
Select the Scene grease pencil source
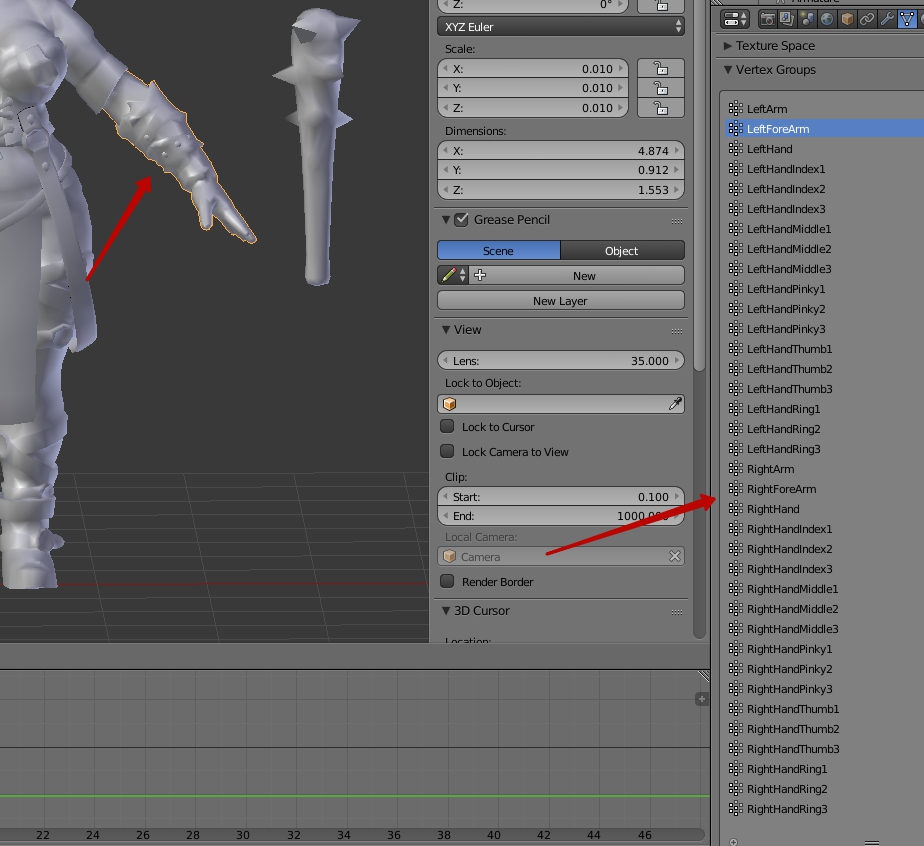pyautogui.click(x=499, y=250)
